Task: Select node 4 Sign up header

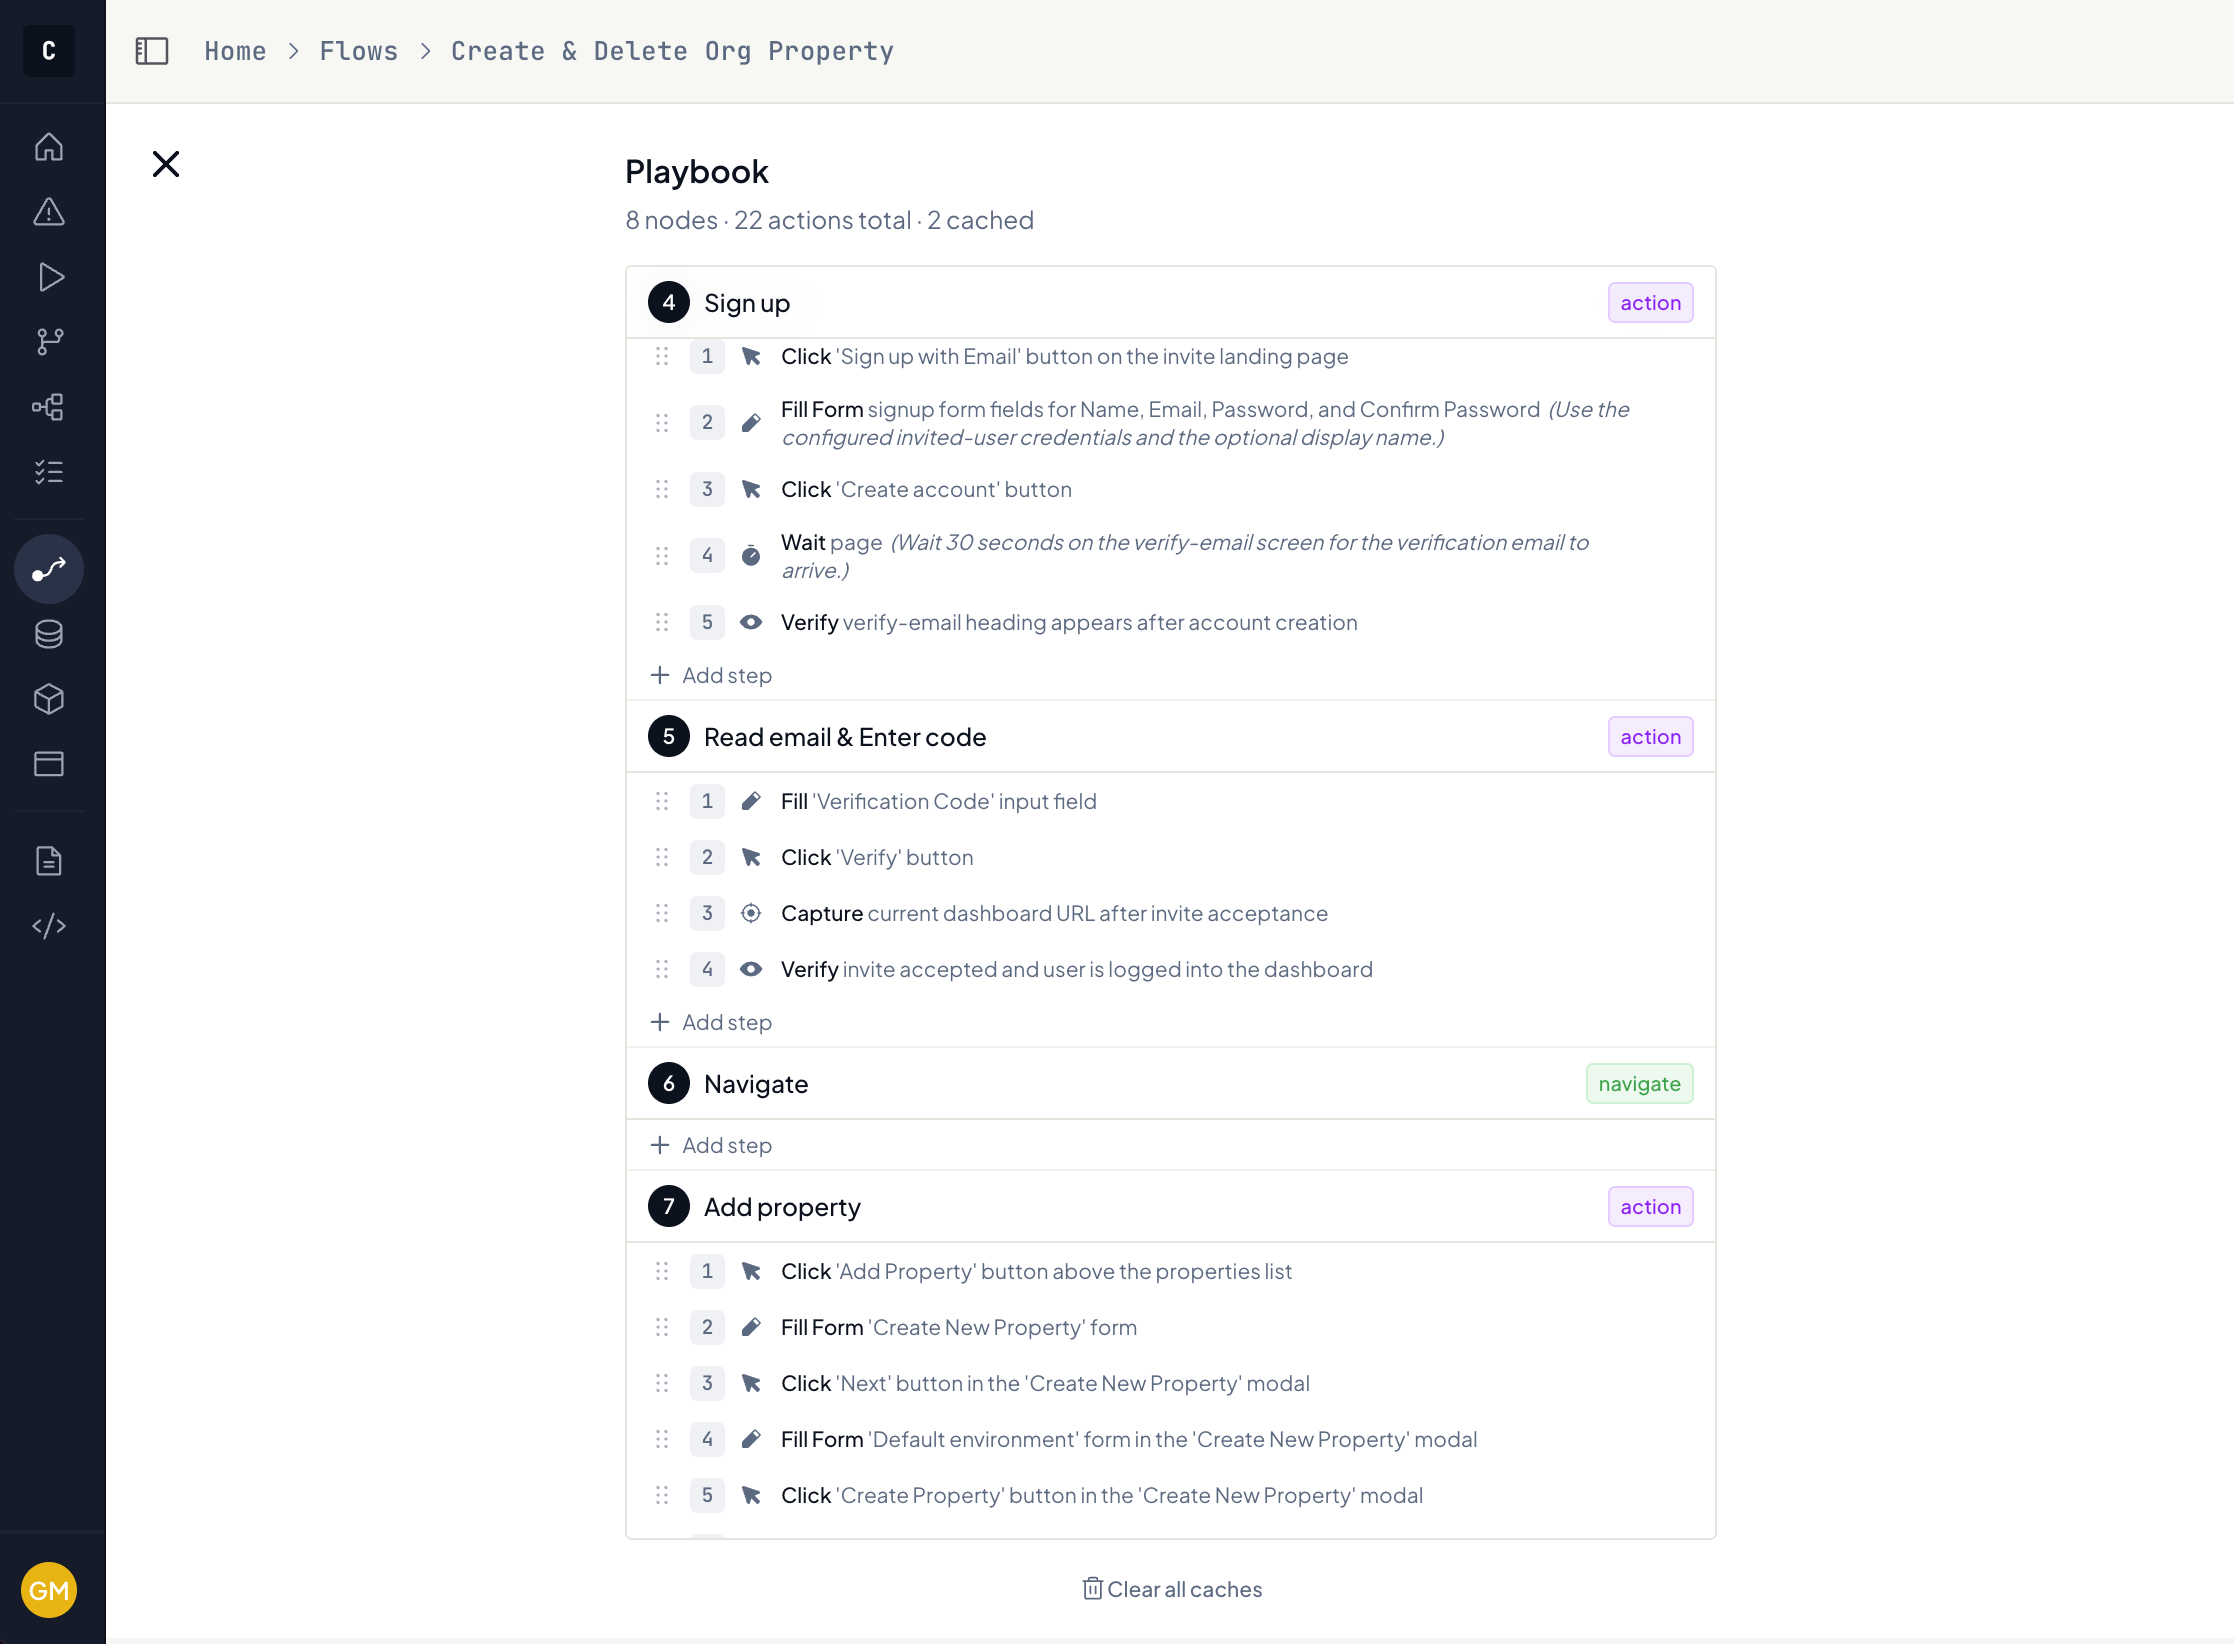Action: coord(1170,303)
